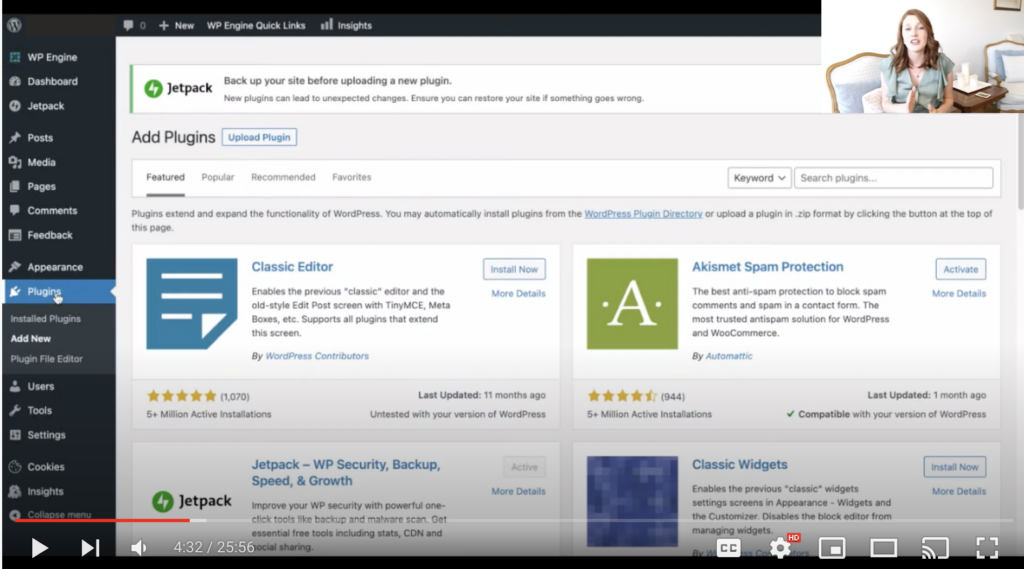The height and width of the screenshot is (569, 1024).
Task: Open comments bubble in admin bar
Action: [x=134, y=25]
